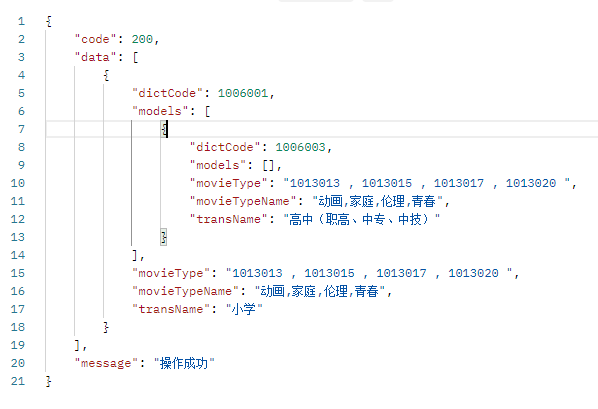Viewport: 598px width, 409px height.
Task: Click the highlighted opening brace on line 7
Action: coord(164,129)
